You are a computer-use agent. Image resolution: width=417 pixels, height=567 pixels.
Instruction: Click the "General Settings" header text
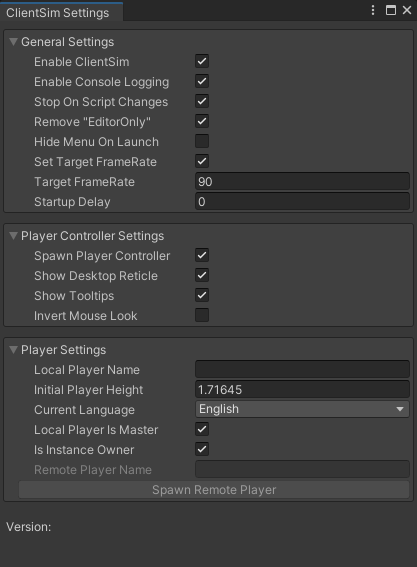click(x=68, y=42)
